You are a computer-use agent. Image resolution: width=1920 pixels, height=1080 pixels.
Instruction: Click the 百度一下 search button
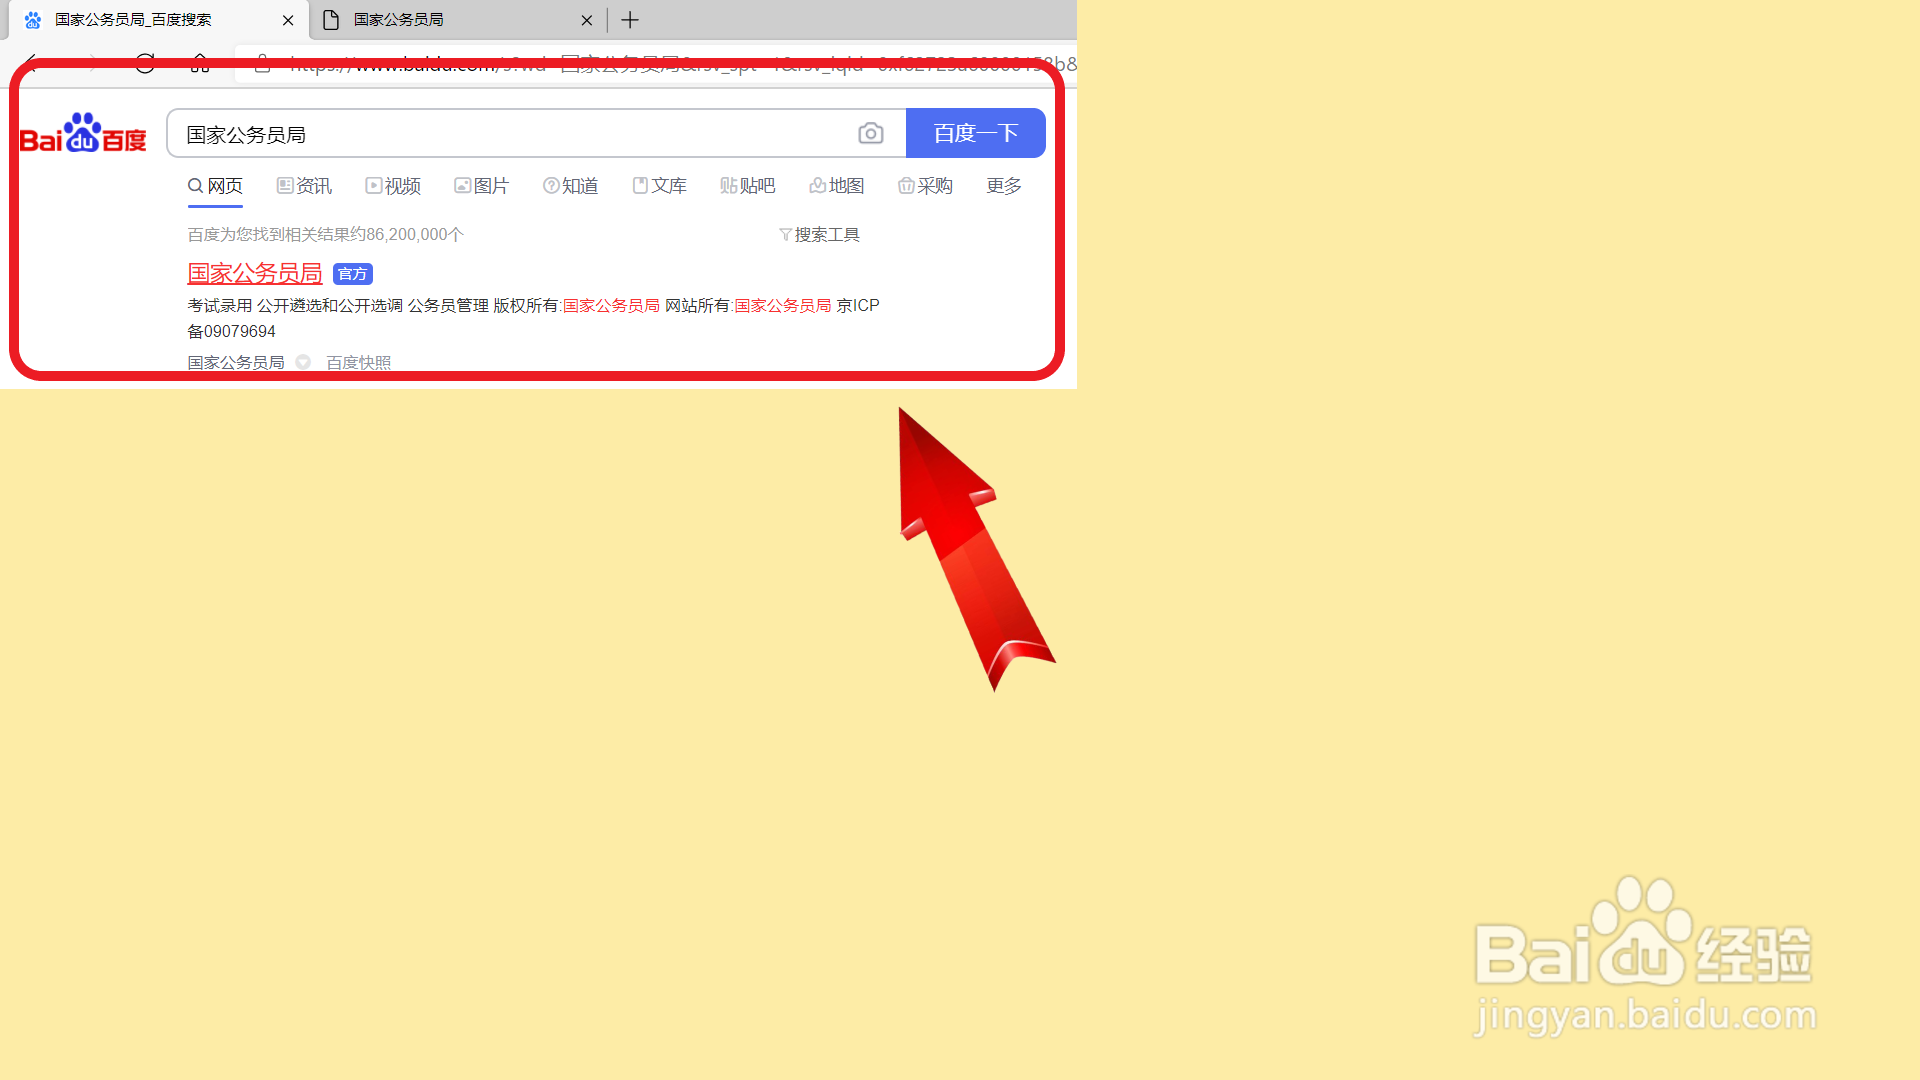(975, 133)
